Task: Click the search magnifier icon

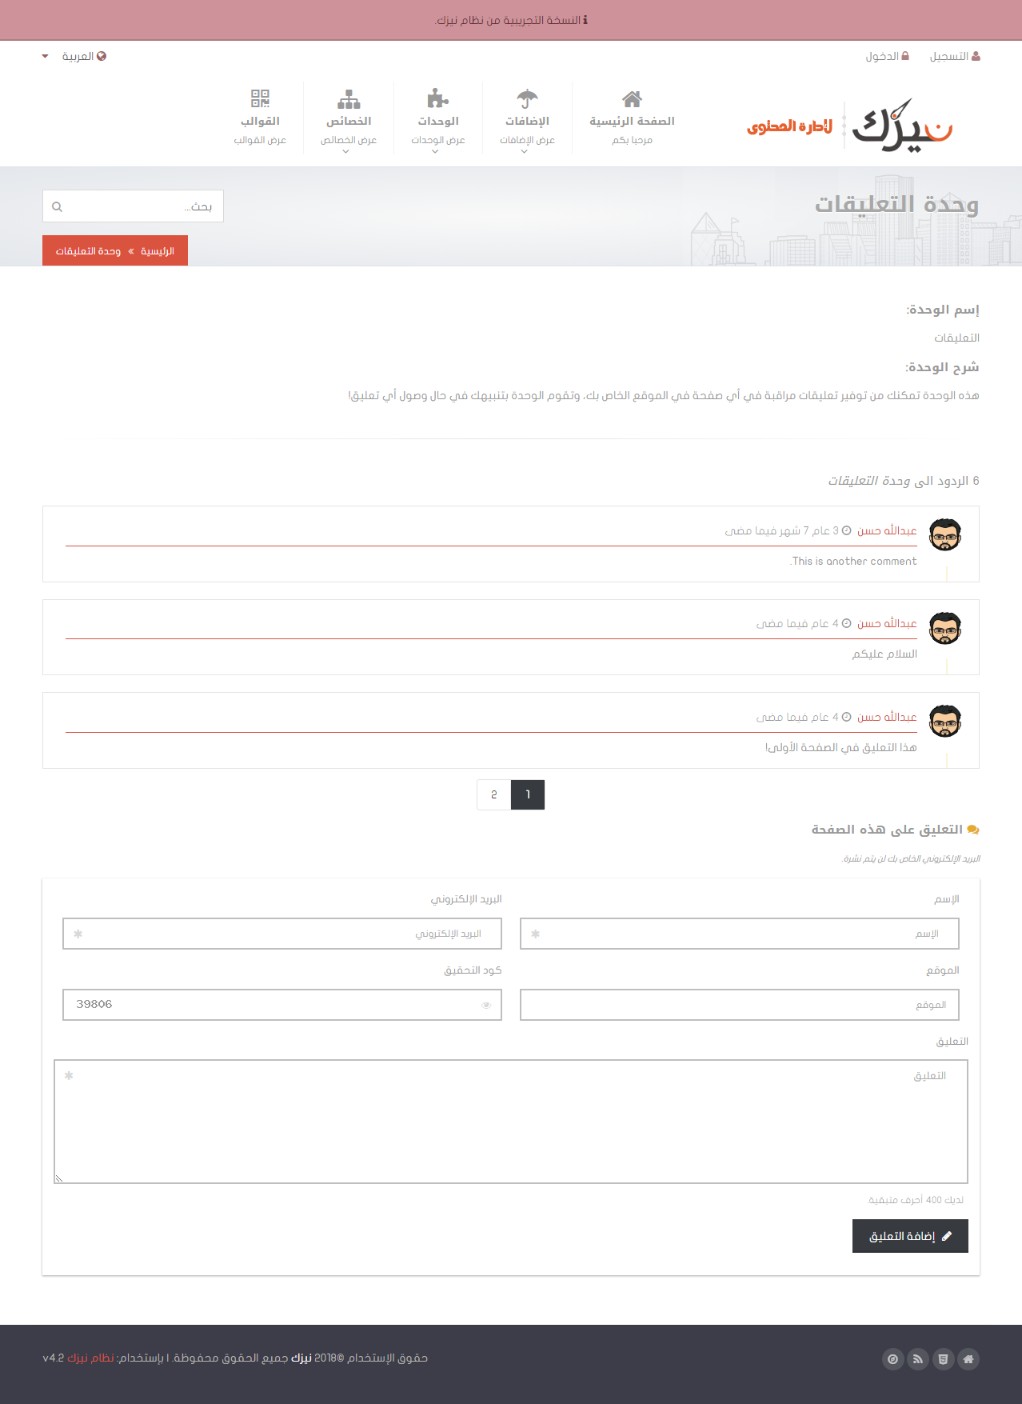Action: (57, 207)
